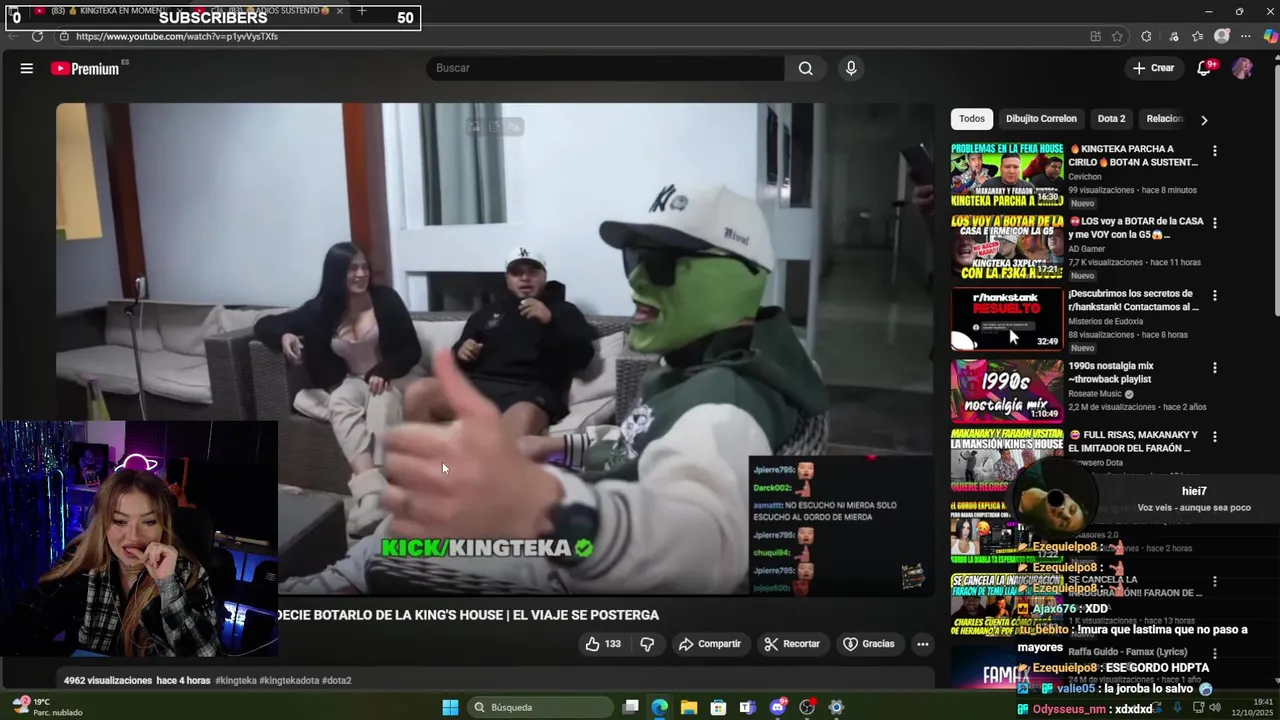The image size is (1280, 720).
Task: Open Edge settings and more menu
Action: [1246, 36]
